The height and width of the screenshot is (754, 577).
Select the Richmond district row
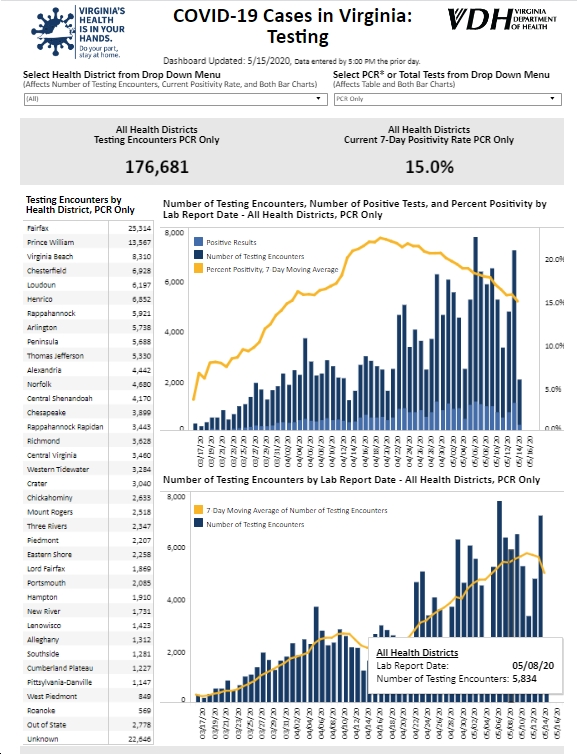pyautogui.click(x=88, y=441)
